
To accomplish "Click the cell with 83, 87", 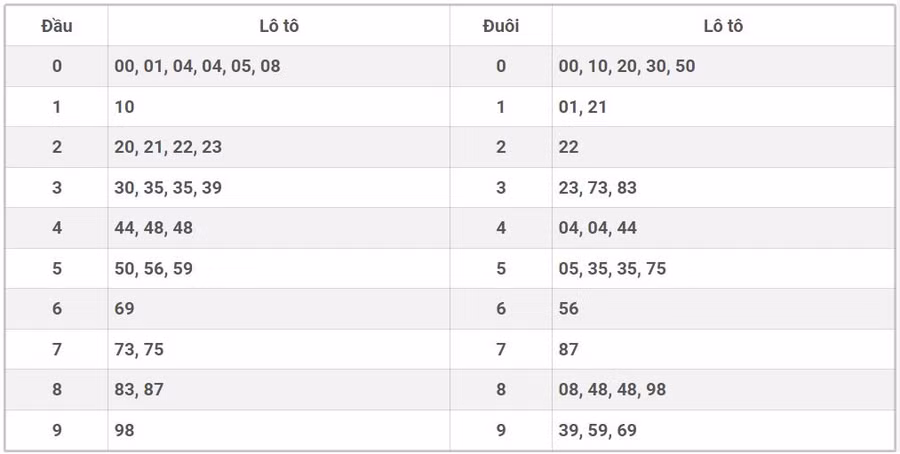I will (139, 390).
